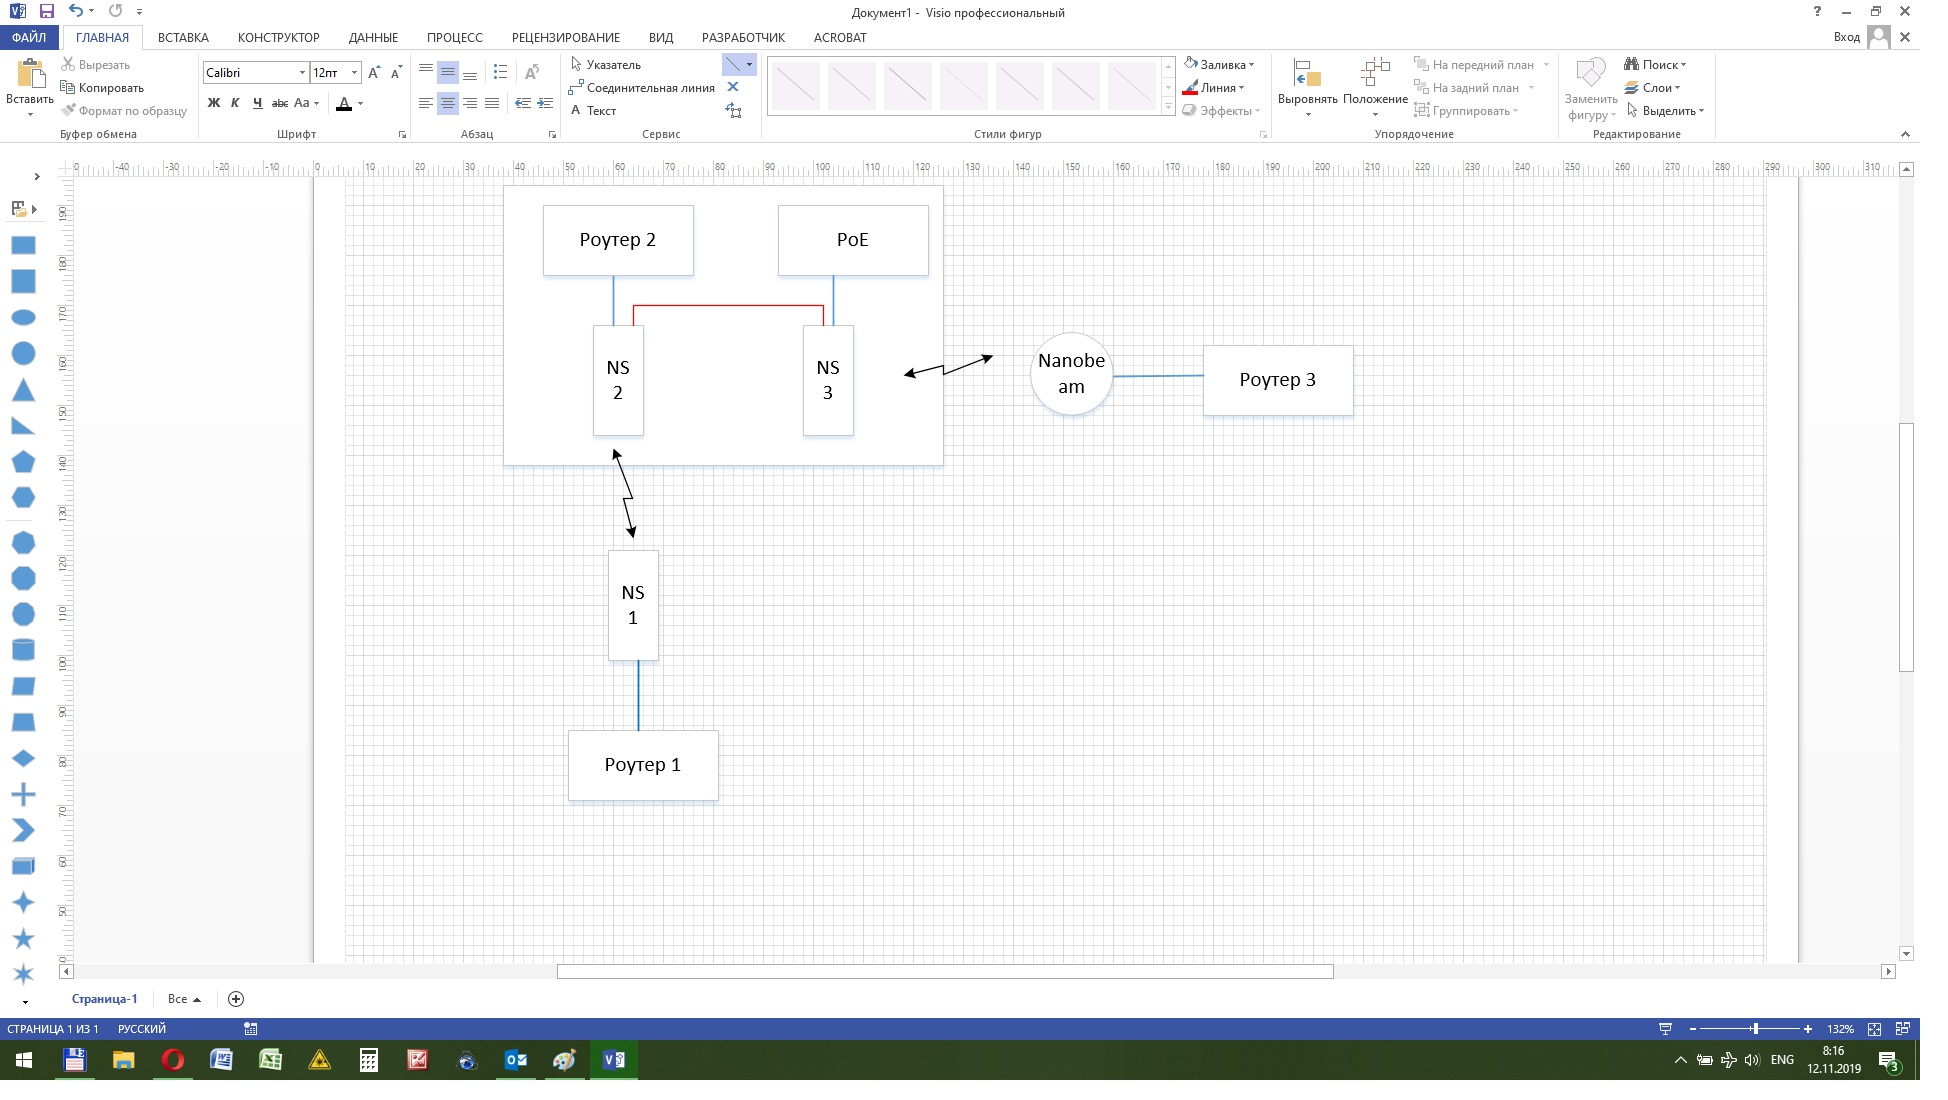Click the РУССКИЙ language indicator

coord(142,1029)
